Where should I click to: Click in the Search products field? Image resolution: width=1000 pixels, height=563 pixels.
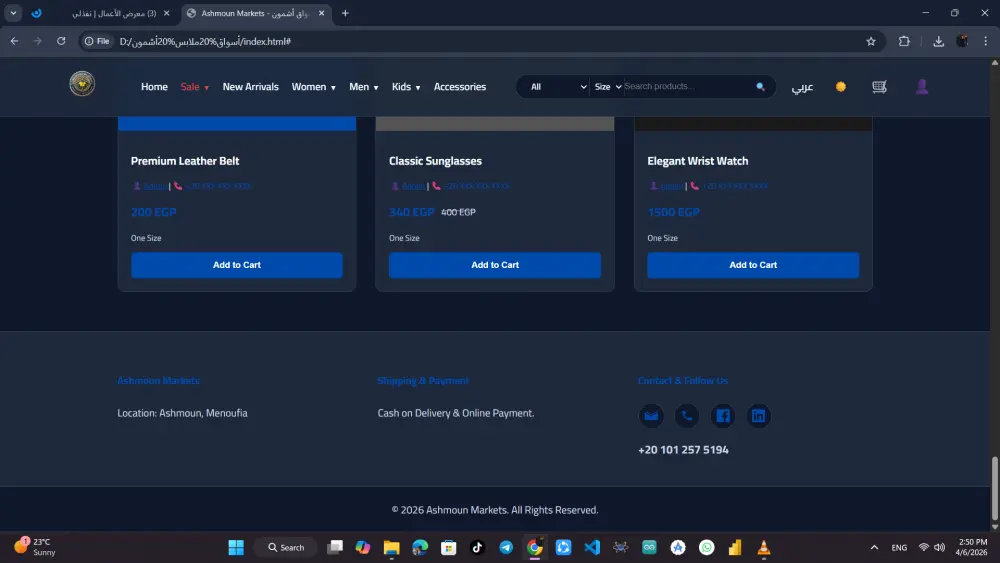pyautogui.click(x=688, y=86)
